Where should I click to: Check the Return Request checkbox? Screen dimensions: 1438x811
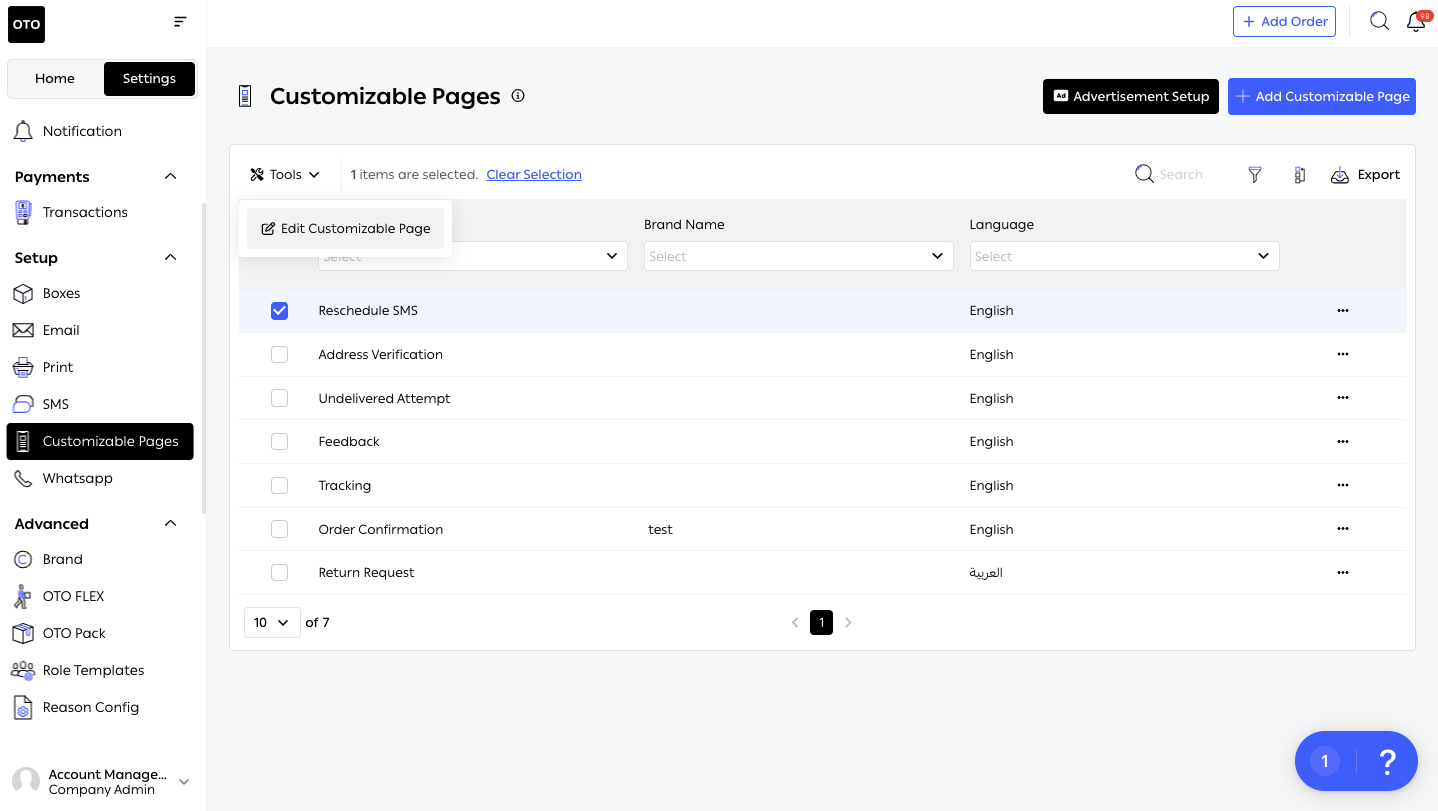[x=279, y=573]
